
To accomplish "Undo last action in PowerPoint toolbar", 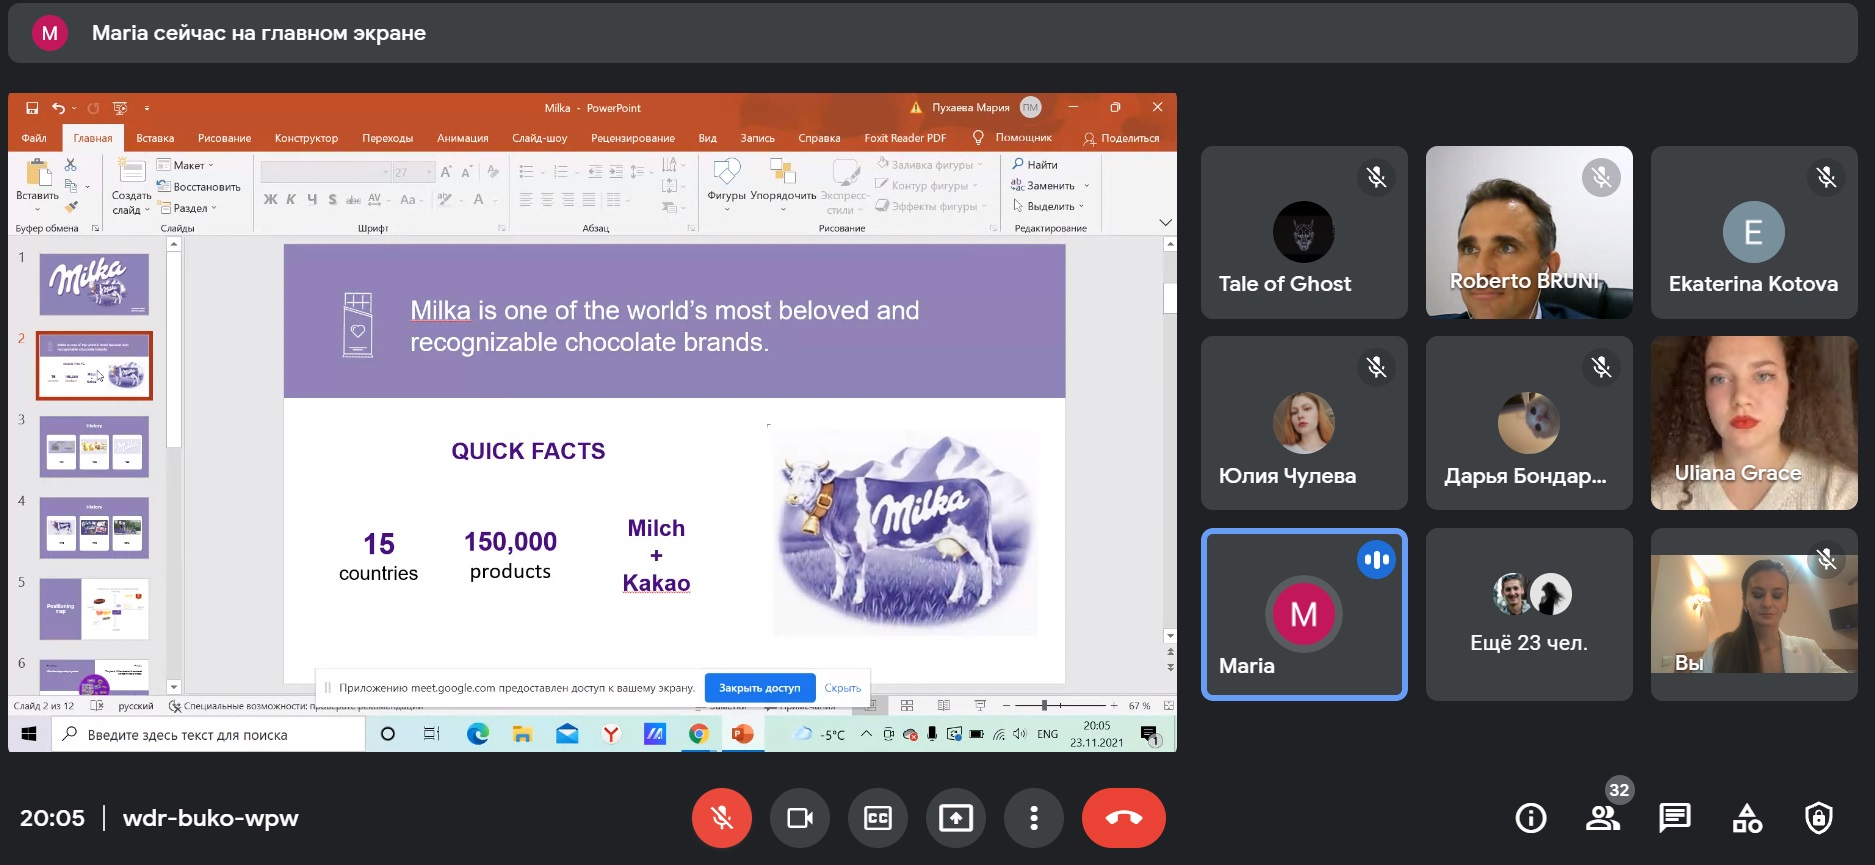I will coord(58,108).
